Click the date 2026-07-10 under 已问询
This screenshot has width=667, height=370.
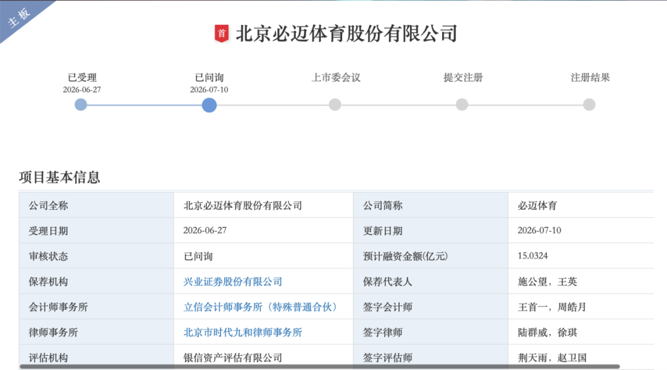pyautogui.click(x=209, y=90)
